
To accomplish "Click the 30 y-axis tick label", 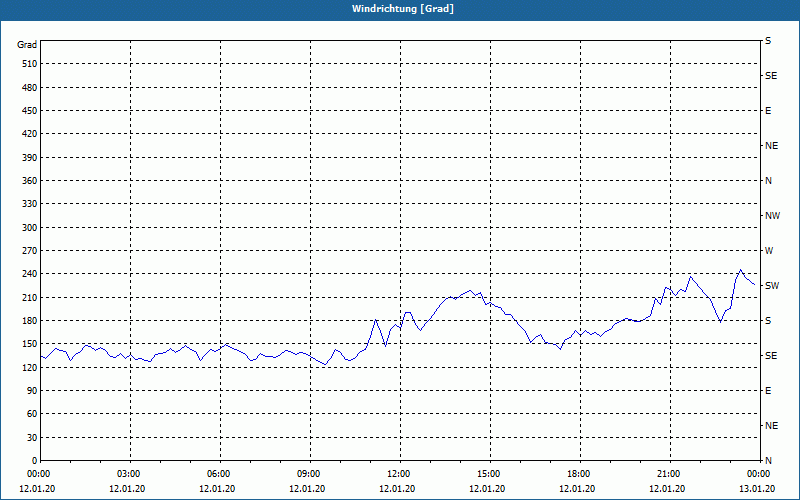I will [x=32, y=438].
